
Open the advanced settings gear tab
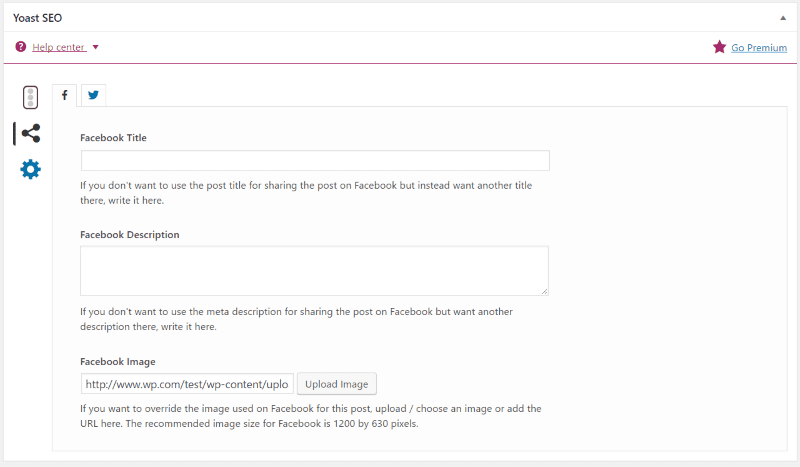(31, 169)
